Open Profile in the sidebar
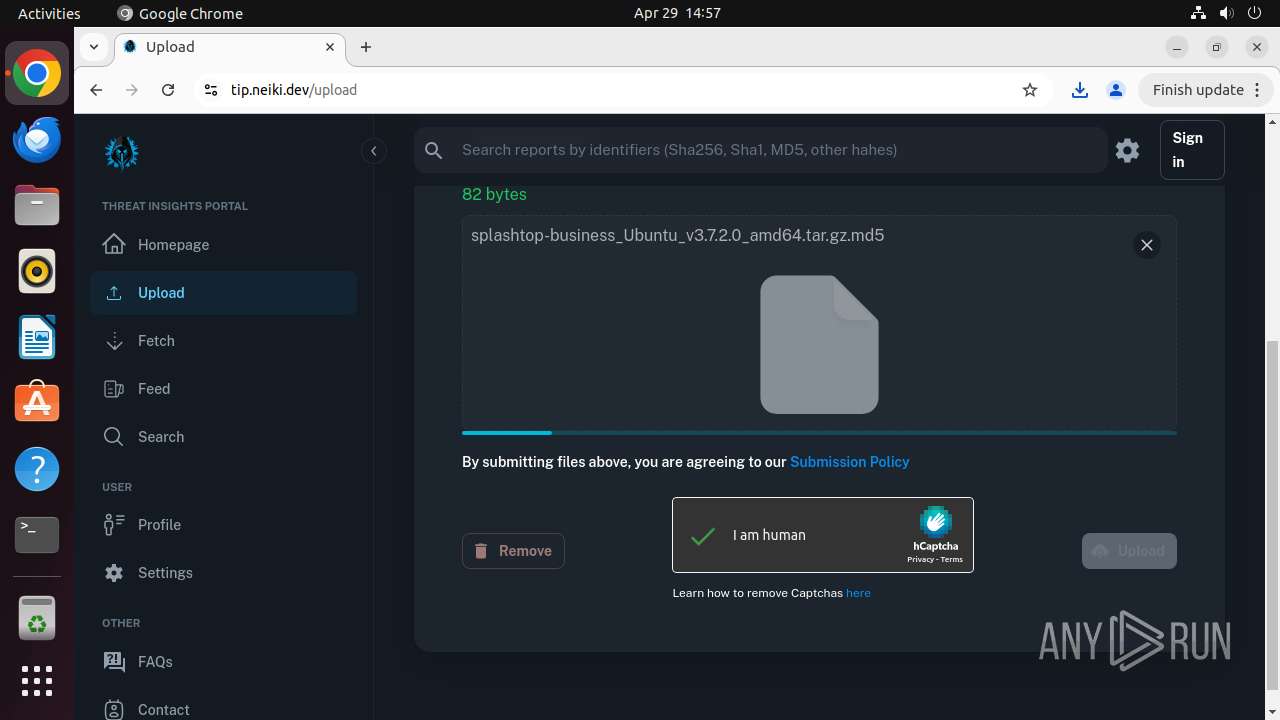 click(224, 525)
